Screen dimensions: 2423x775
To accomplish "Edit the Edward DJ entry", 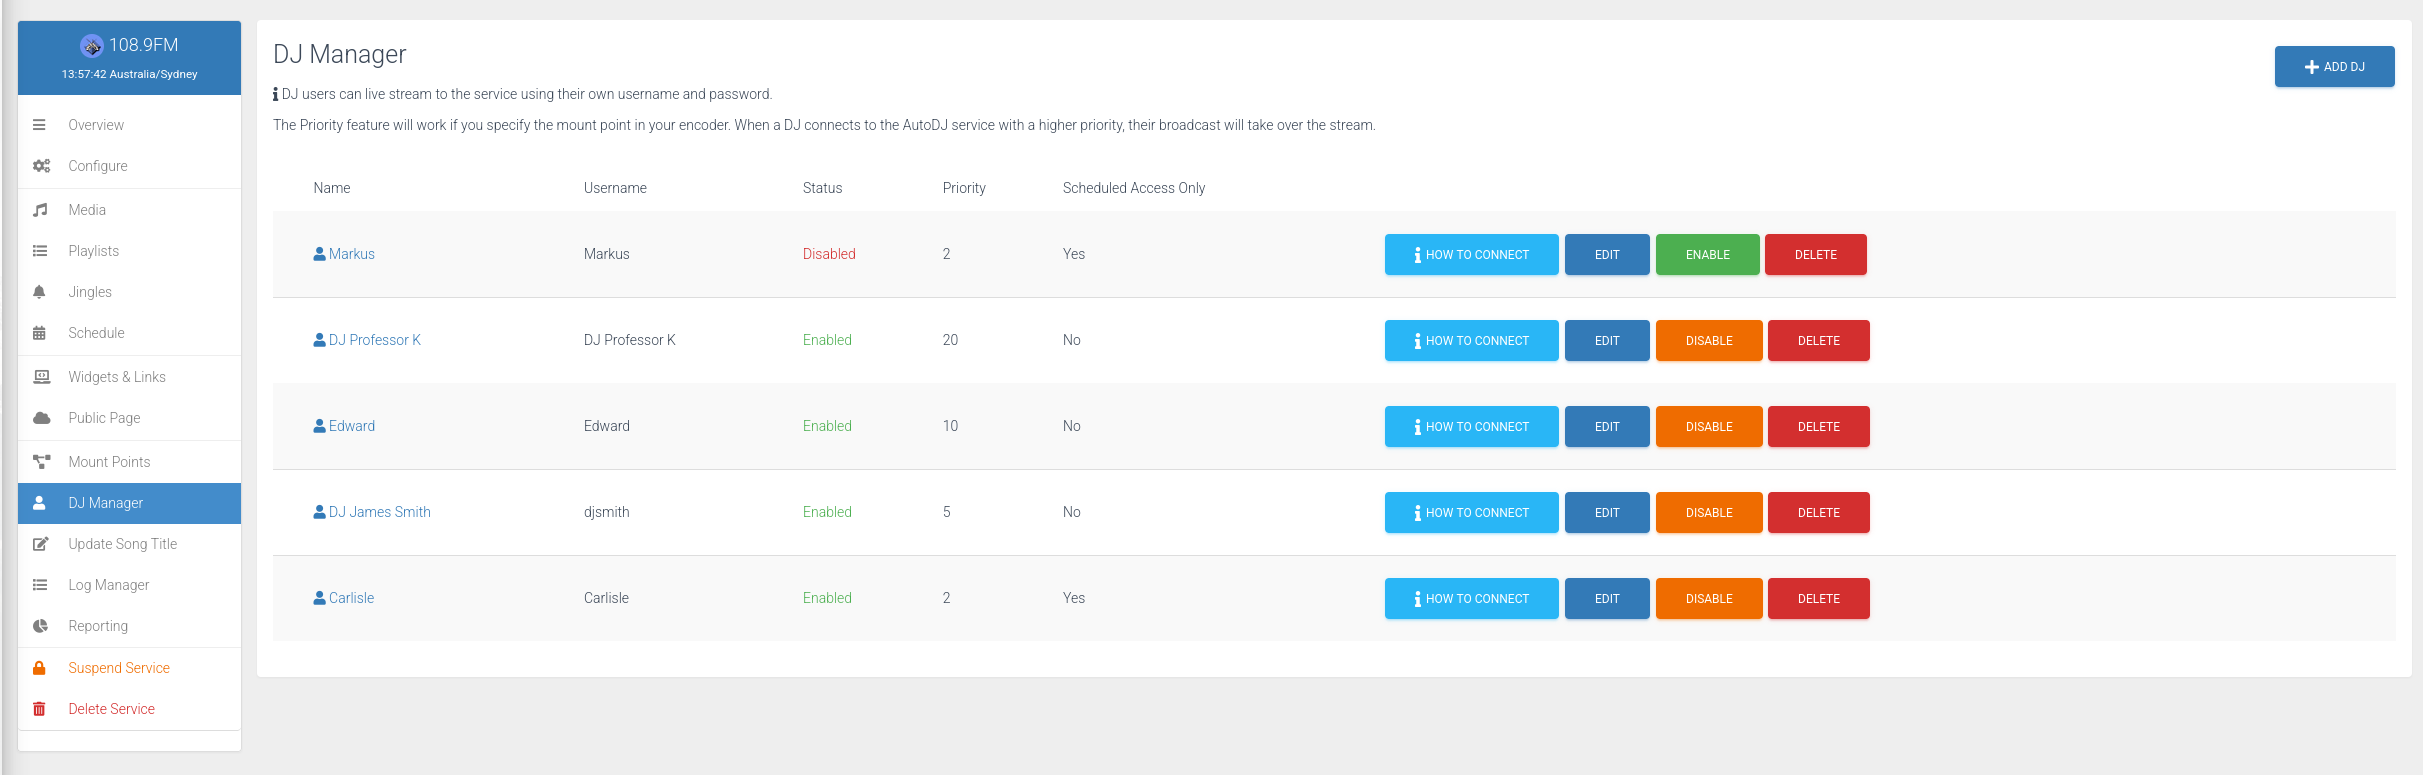I will tap(1606, 427).
